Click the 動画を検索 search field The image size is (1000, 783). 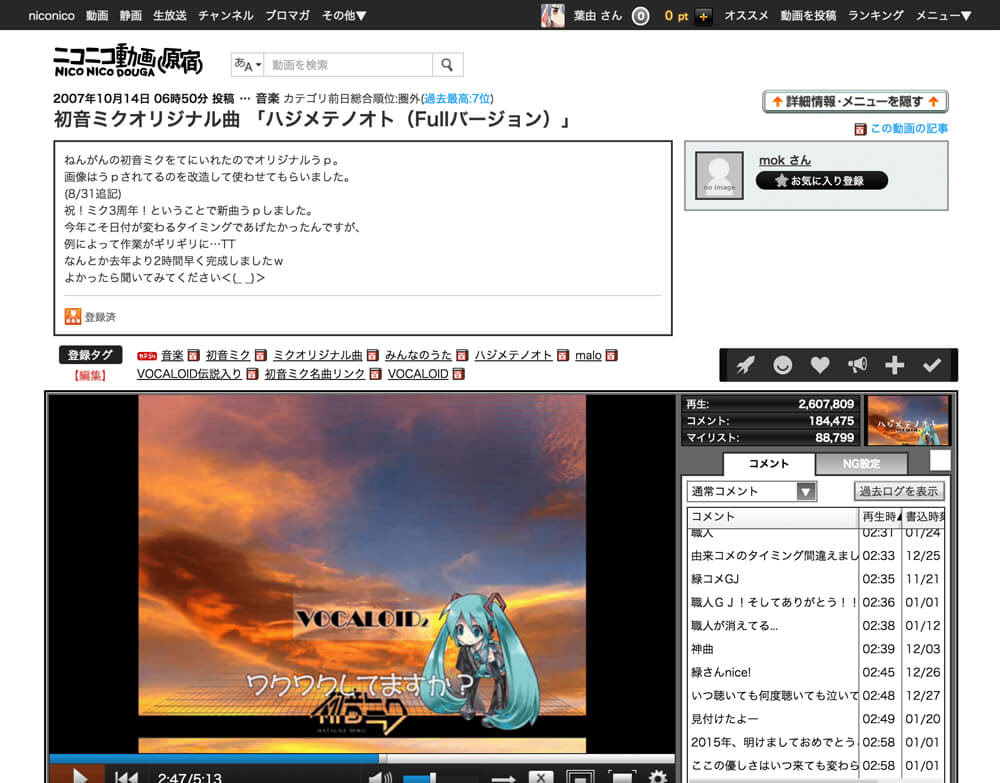(348, 64)
